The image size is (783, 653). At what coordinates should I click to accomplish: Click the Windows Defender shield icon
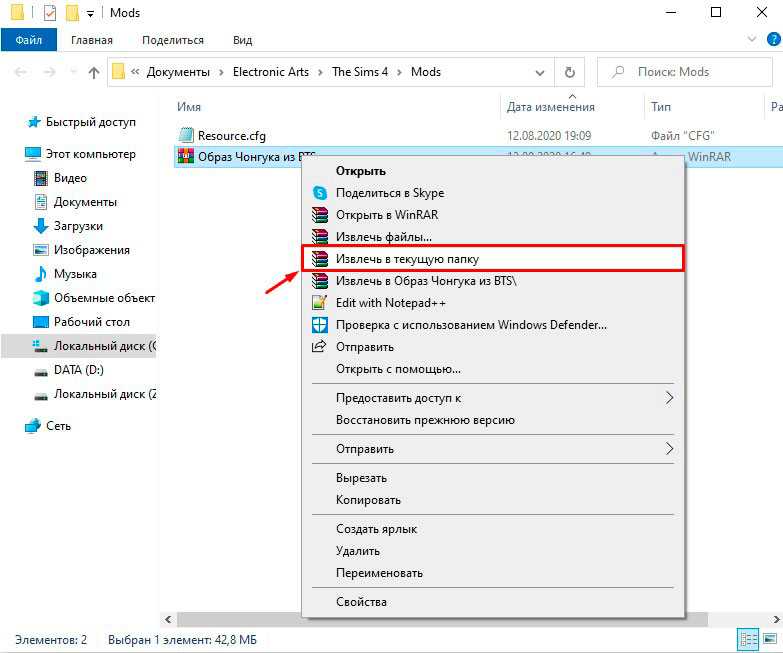pyautogui.click(x=320, y=325)
